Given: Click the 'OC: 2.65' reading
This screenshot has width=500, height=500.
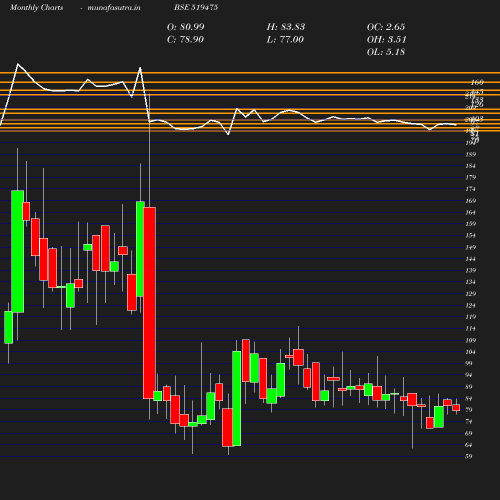Looking at the screenshot, I should (386, 27).
